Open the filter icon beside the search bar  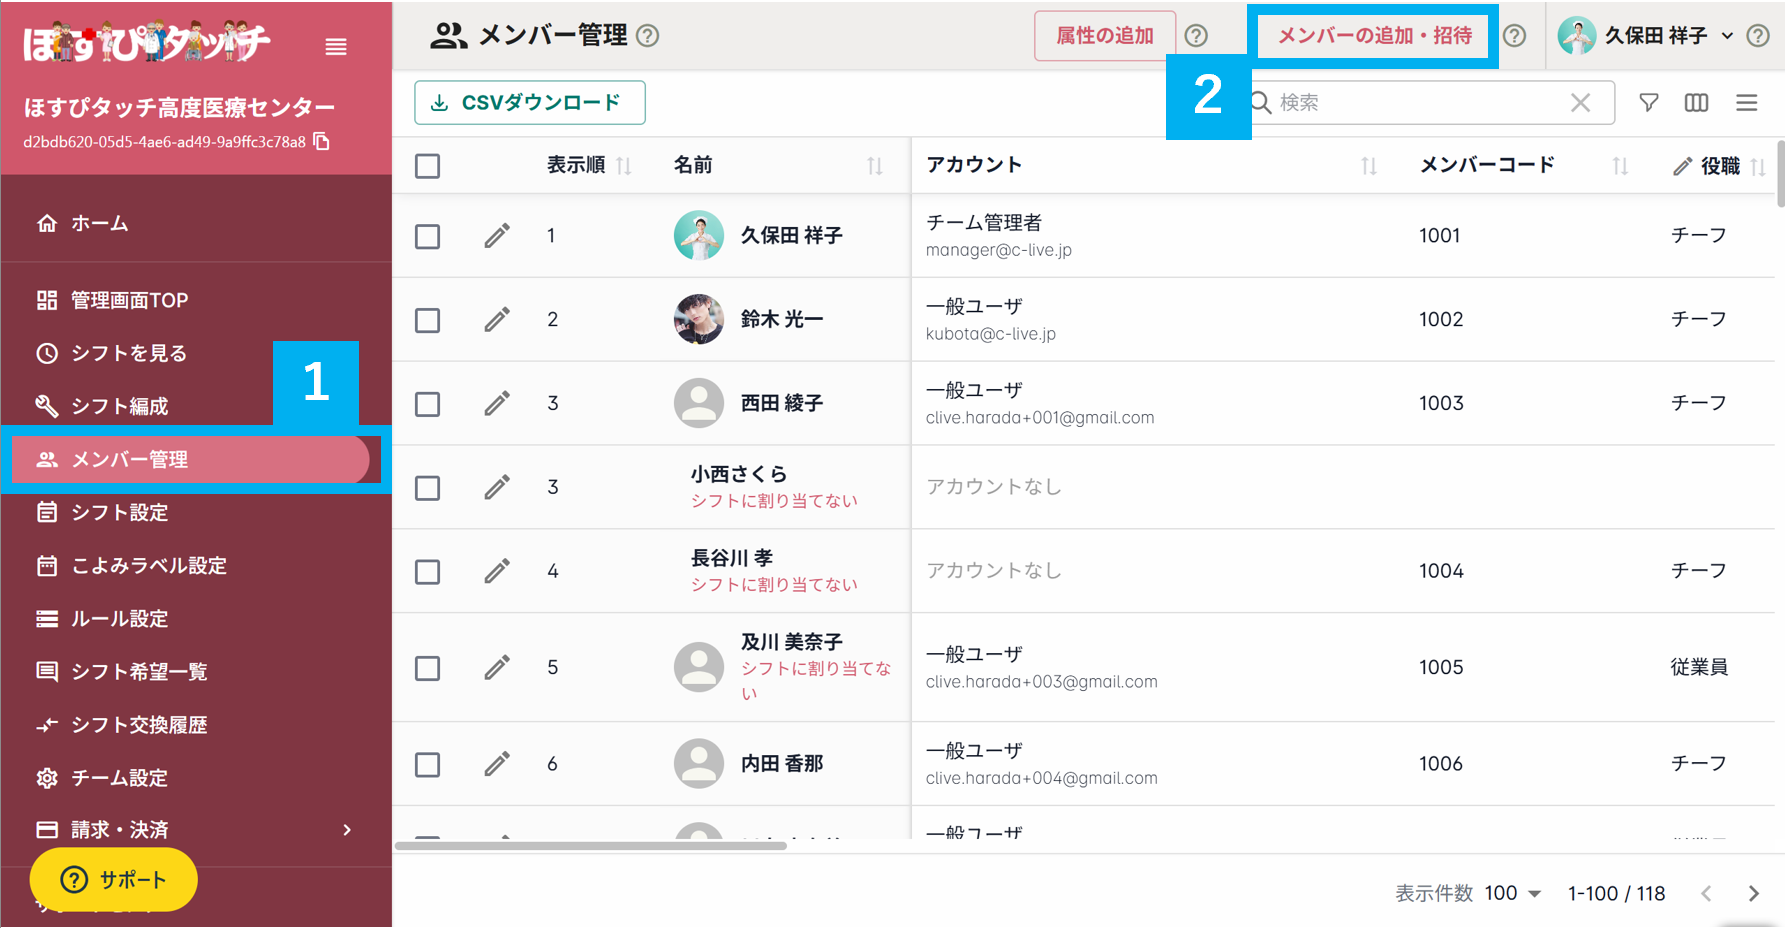pyautogui.click(x=1647, y=102)
